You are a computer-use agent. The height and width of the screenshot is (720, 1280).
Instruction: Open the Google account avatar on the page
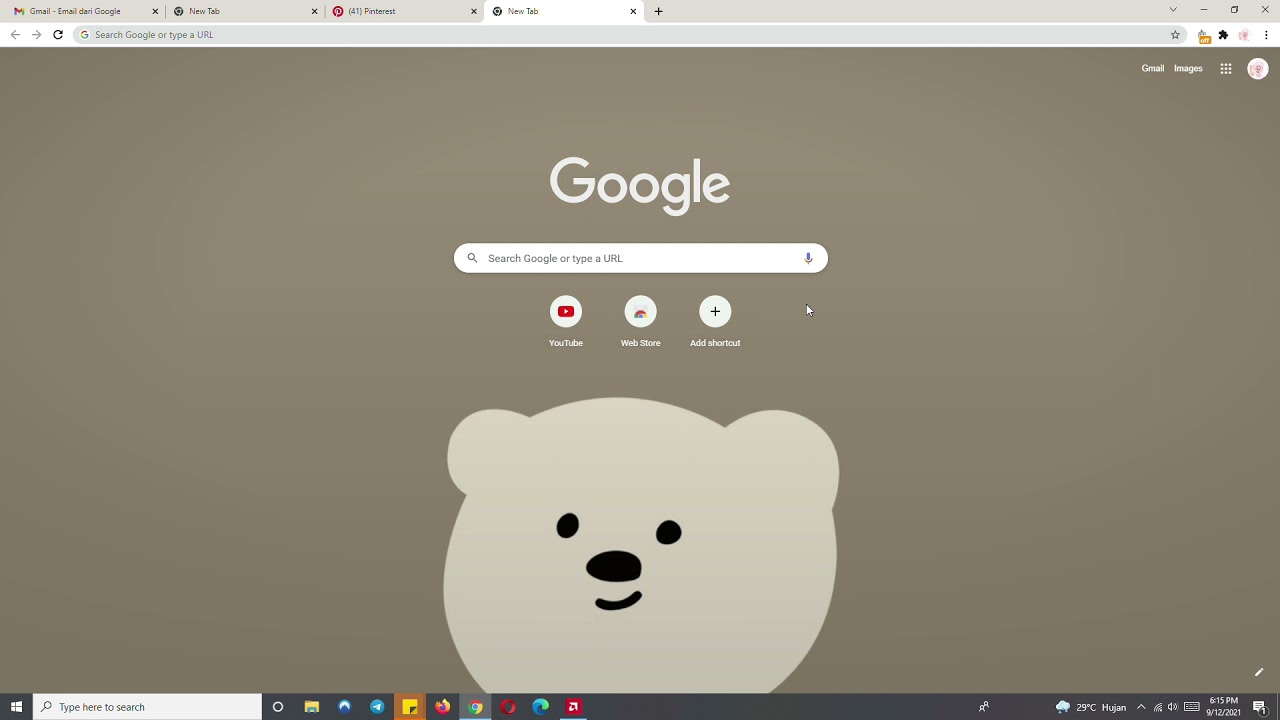pyautogui.click(x=1258, y=69)
